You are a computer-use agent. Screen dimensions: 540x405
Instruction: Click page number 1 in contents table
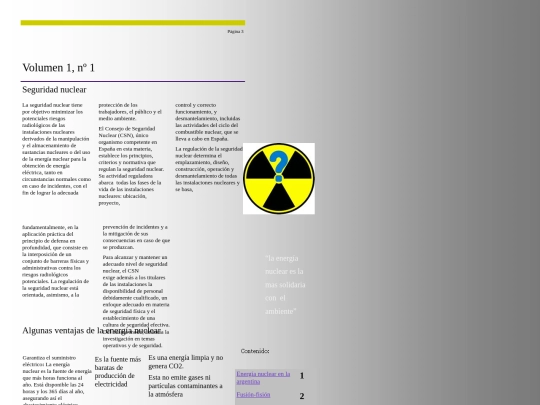point(302,376)
